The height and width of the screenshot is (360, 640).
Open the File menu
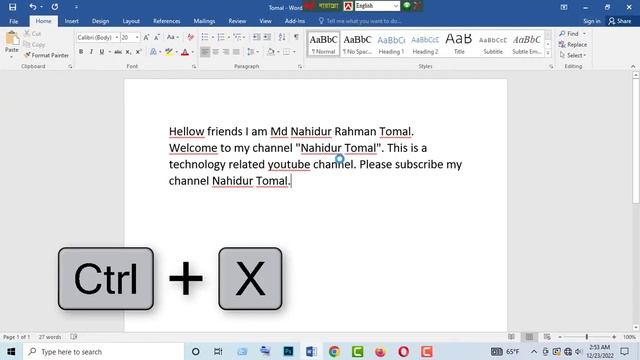tap(13, 21)
